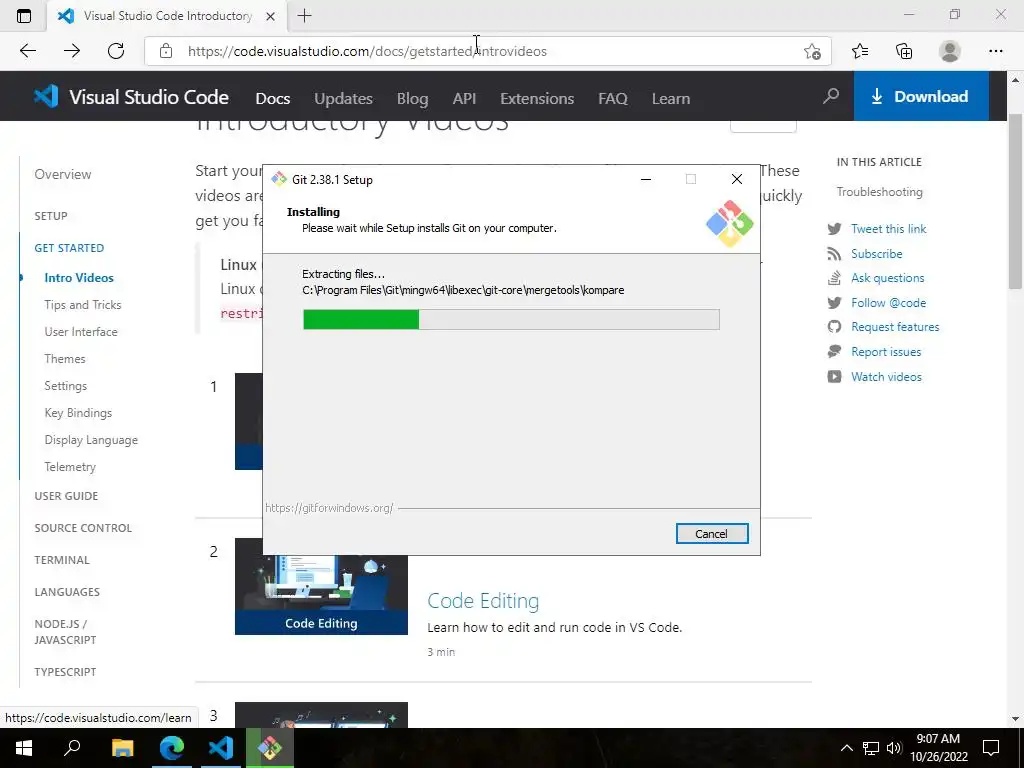Screen dimensions: 1024x768
Task: Open the site search magnifier icon
Action: pyautogui.click(x=831, y=97)
